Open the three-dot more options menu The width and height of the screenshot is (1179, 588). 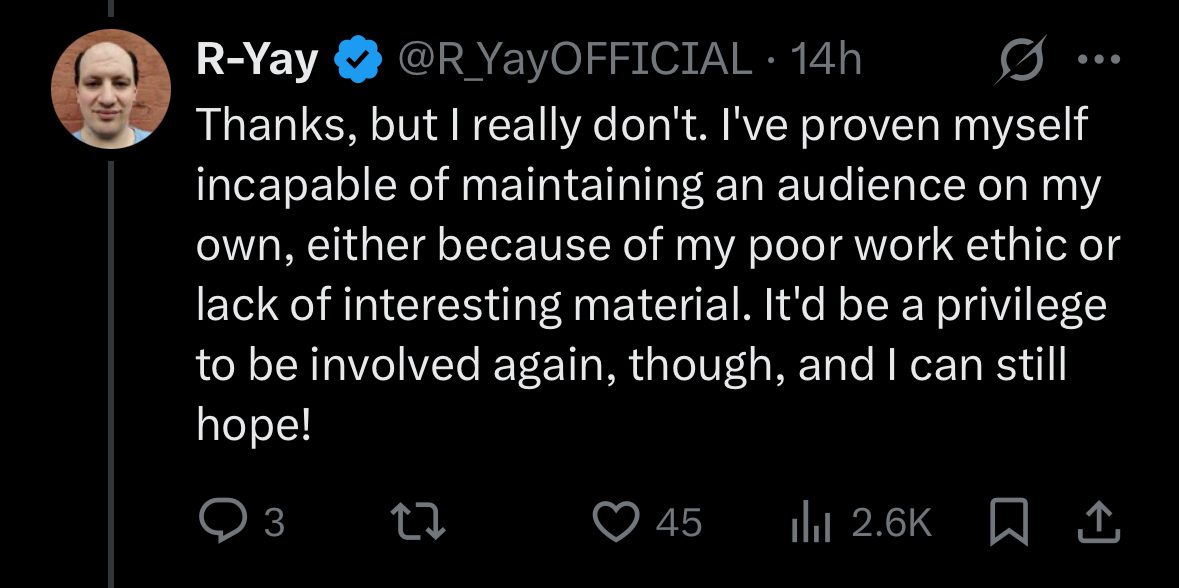1099,60
